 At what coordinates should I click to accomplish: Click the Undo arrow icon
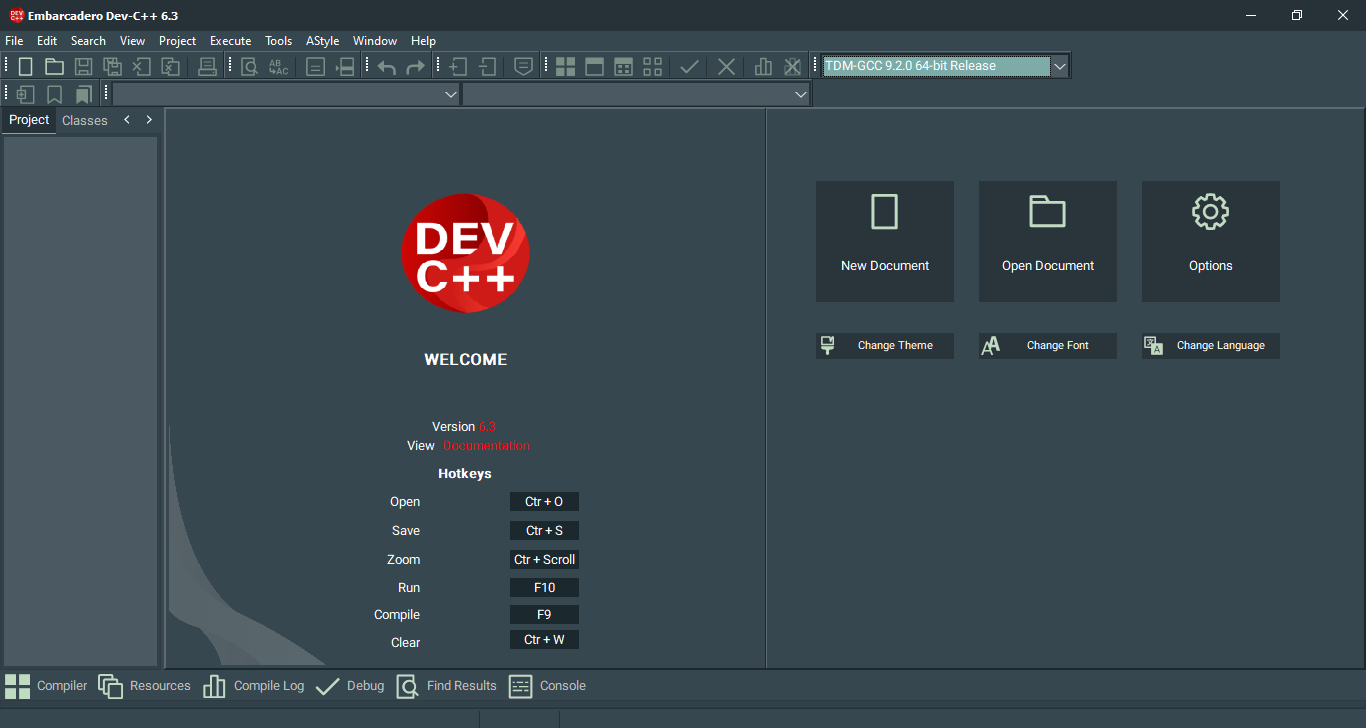pos(387,67)
